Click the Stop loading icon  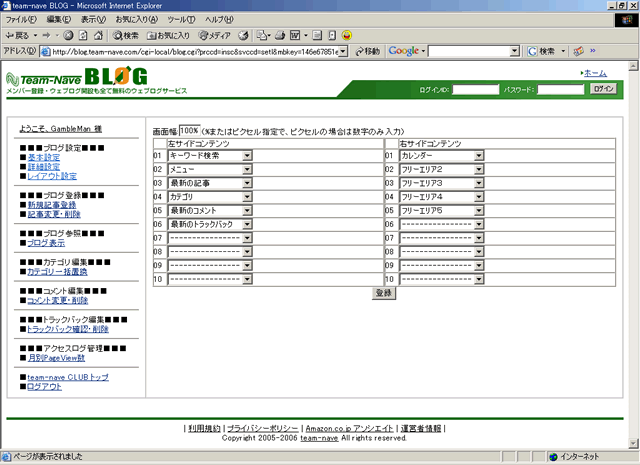pos(67,35)
